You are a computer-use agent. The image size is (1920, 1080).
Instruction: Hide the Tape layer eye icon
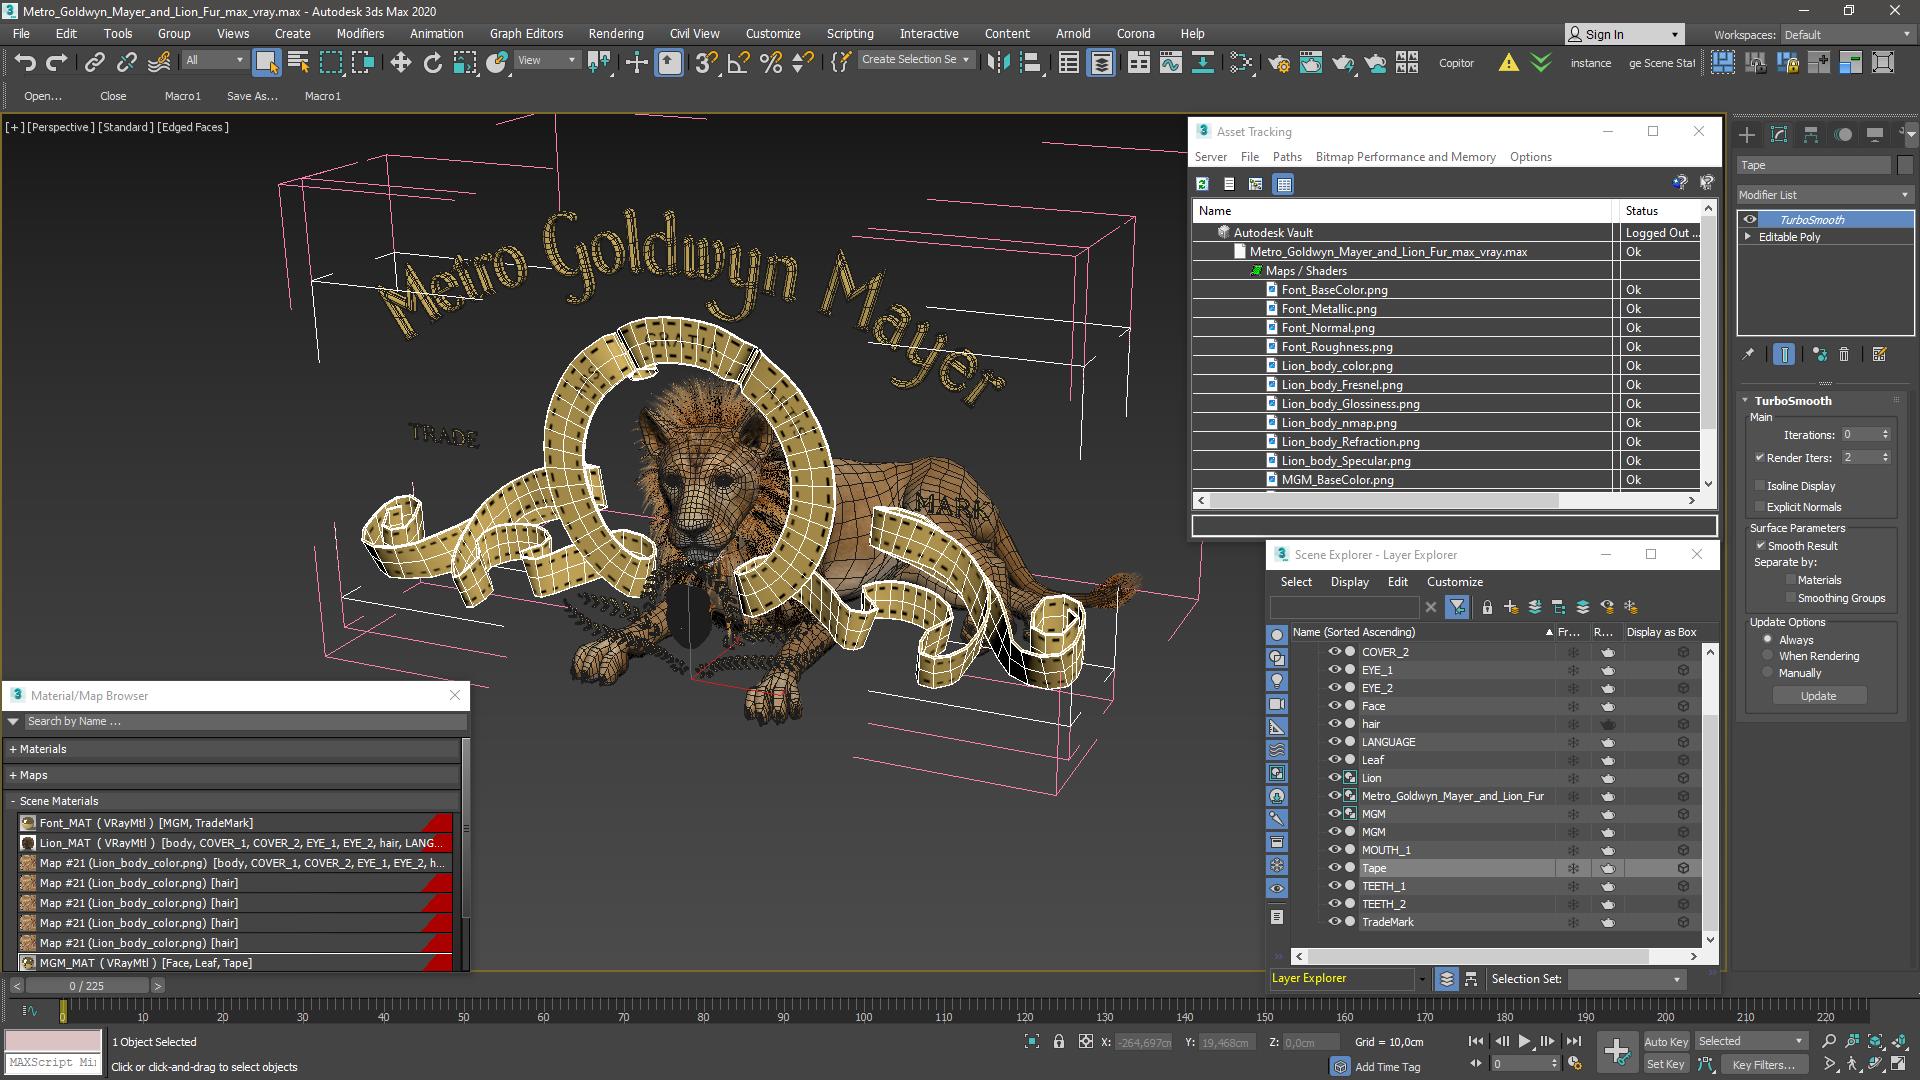[x=1333, y=868]
